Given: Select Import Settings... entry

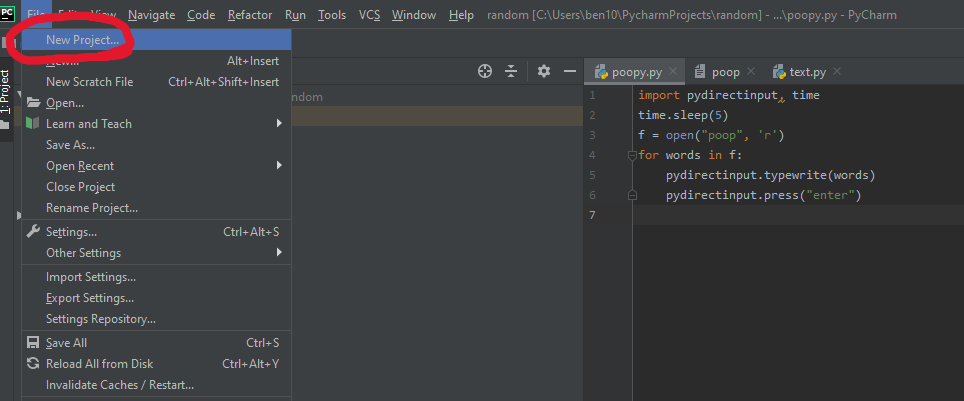Looking at the screenshot, I should 157,277.
